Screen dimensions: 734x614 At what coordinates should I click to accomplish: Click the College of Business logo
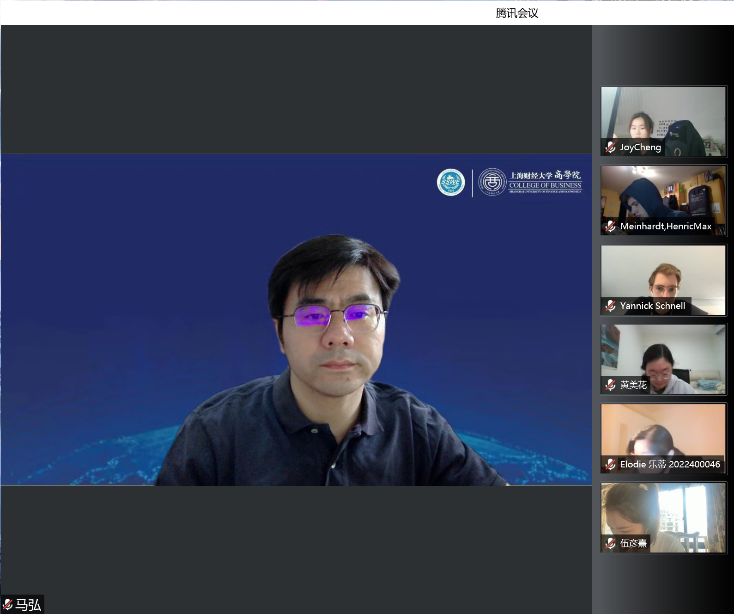530,182
